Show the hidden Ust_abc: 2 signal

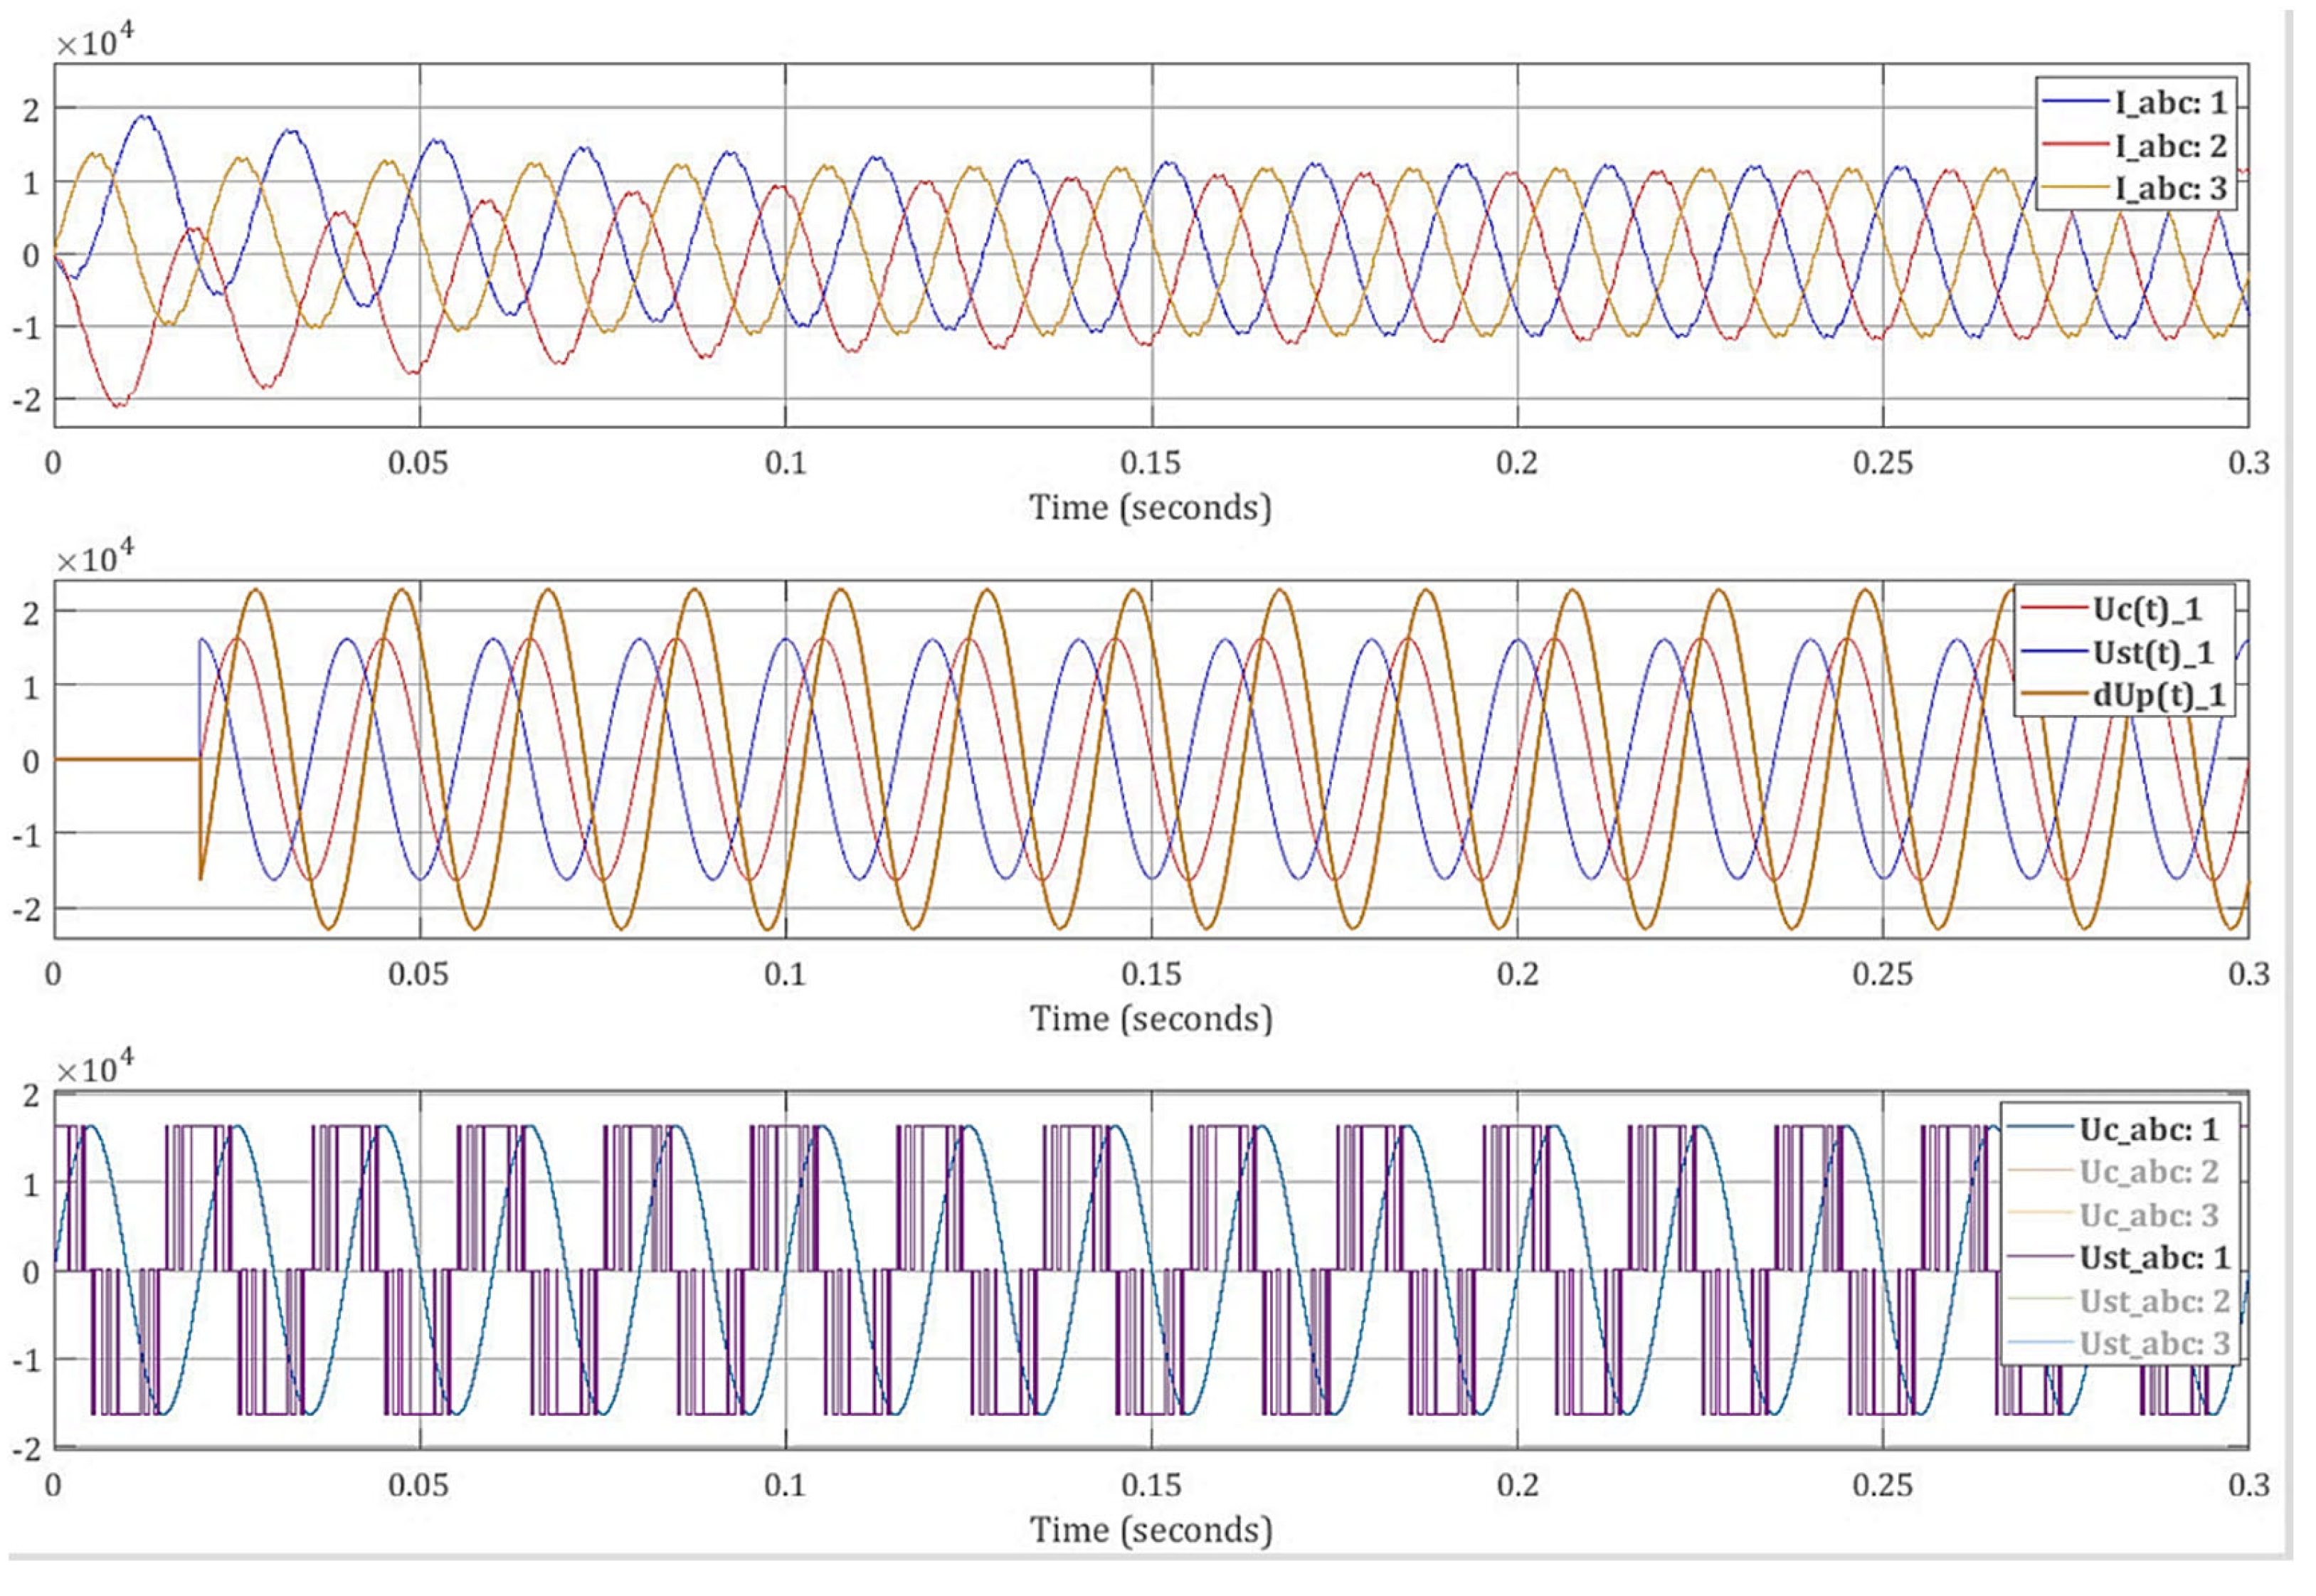[2155, 1301]
